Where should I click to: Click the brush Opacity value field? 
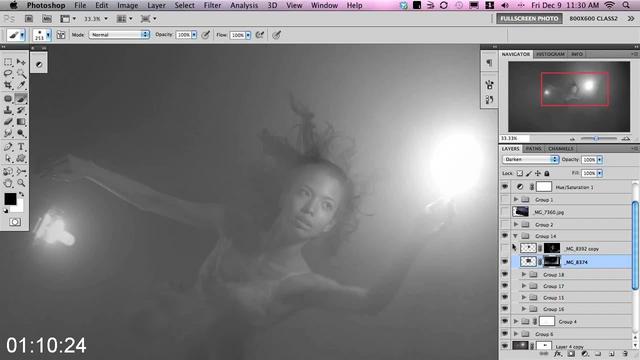pyautogui.click(x=184, y=35)
